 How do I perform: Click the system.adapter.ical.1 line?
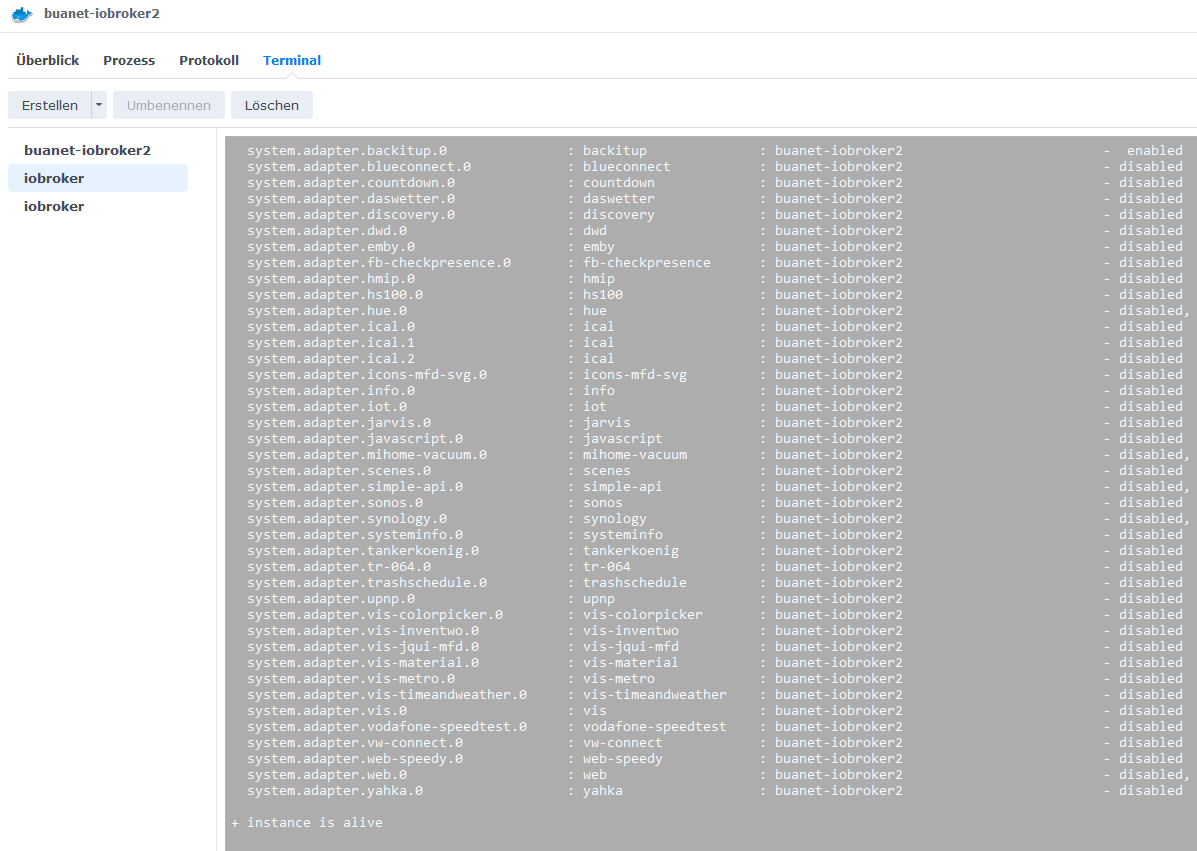tap(331, 343)
